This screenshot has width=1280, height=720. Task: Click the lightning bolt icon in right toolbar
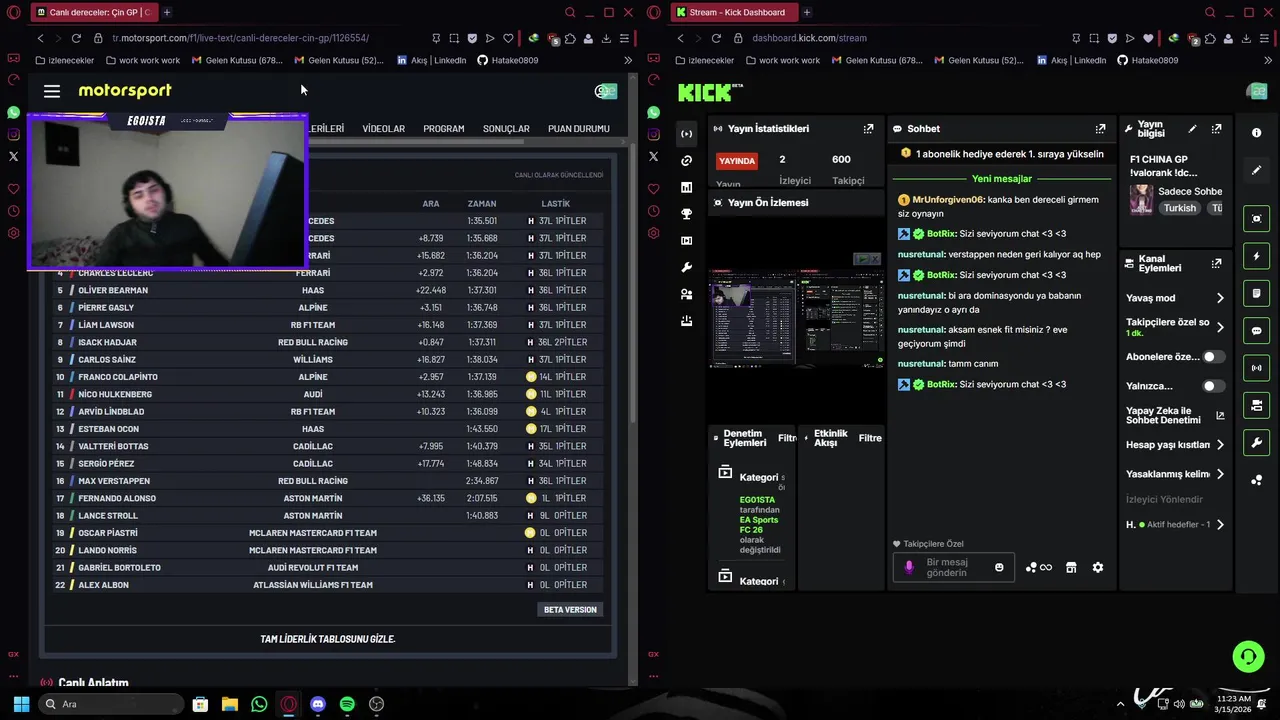tap(1257, 256)
